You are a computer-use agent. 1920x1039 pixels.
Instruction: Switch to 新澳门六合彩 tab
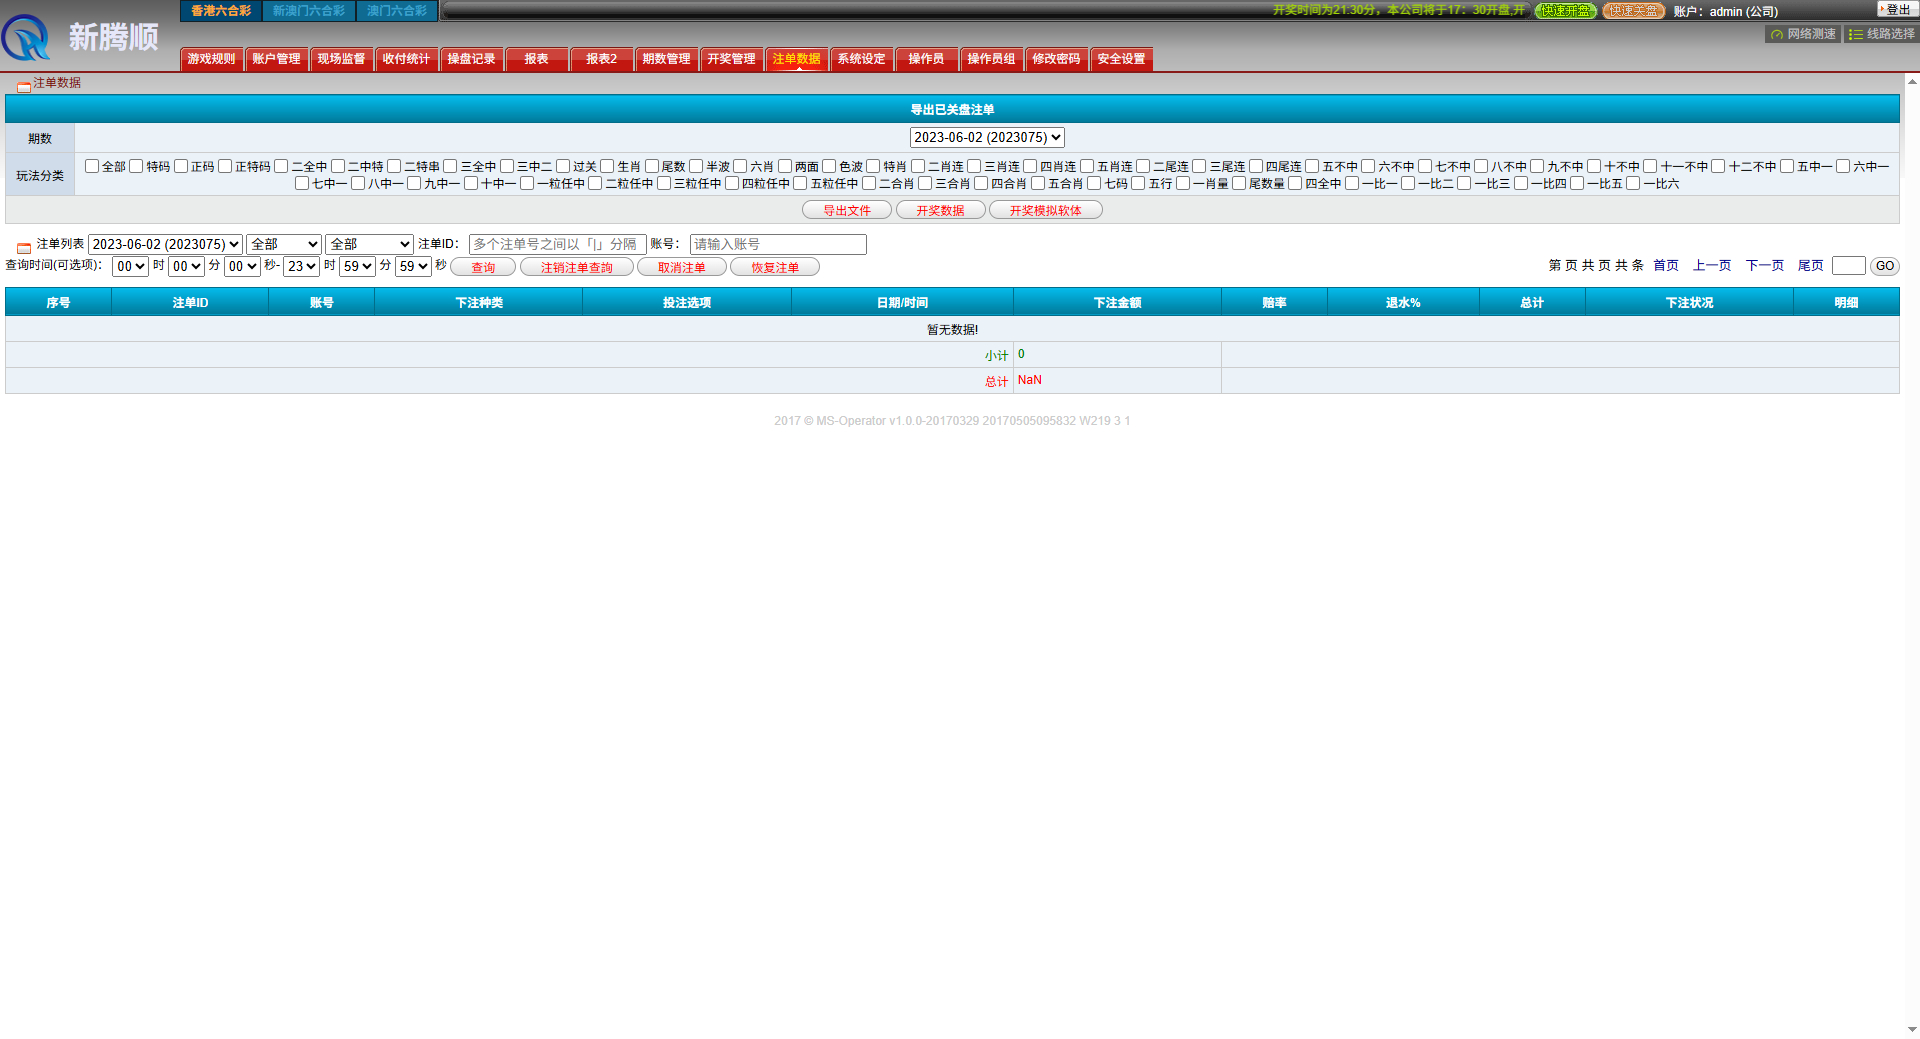click(308, 11)
